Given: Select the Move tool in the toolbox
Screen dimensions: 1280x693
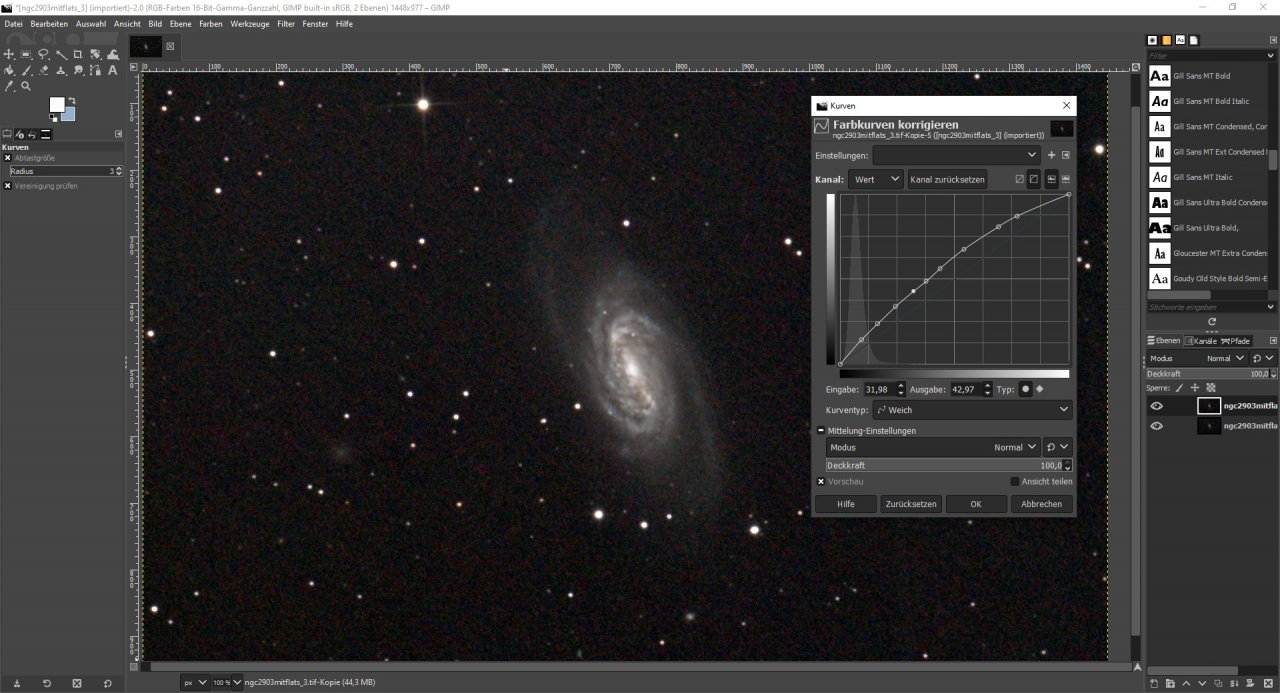Looking at the screenshot, I should 9,55.
